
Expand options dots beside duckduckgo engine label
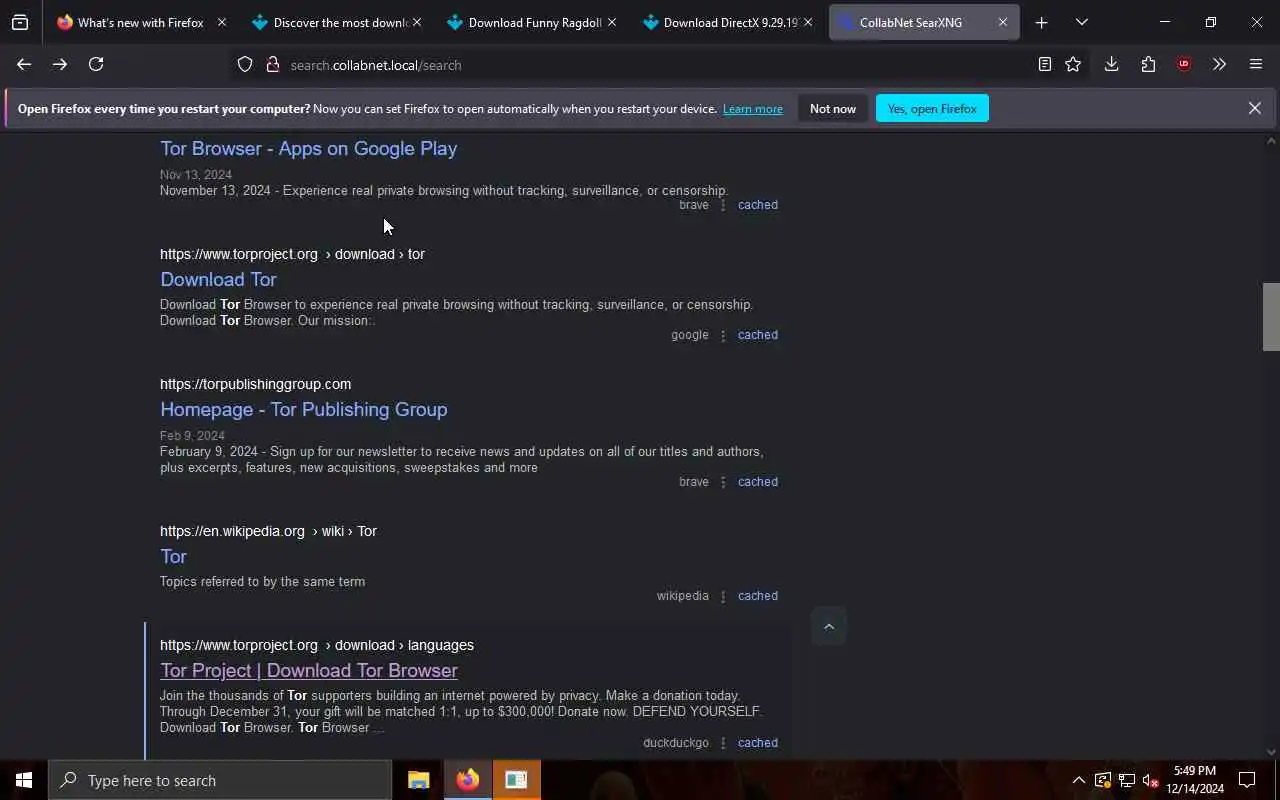(x=723, y=743)
